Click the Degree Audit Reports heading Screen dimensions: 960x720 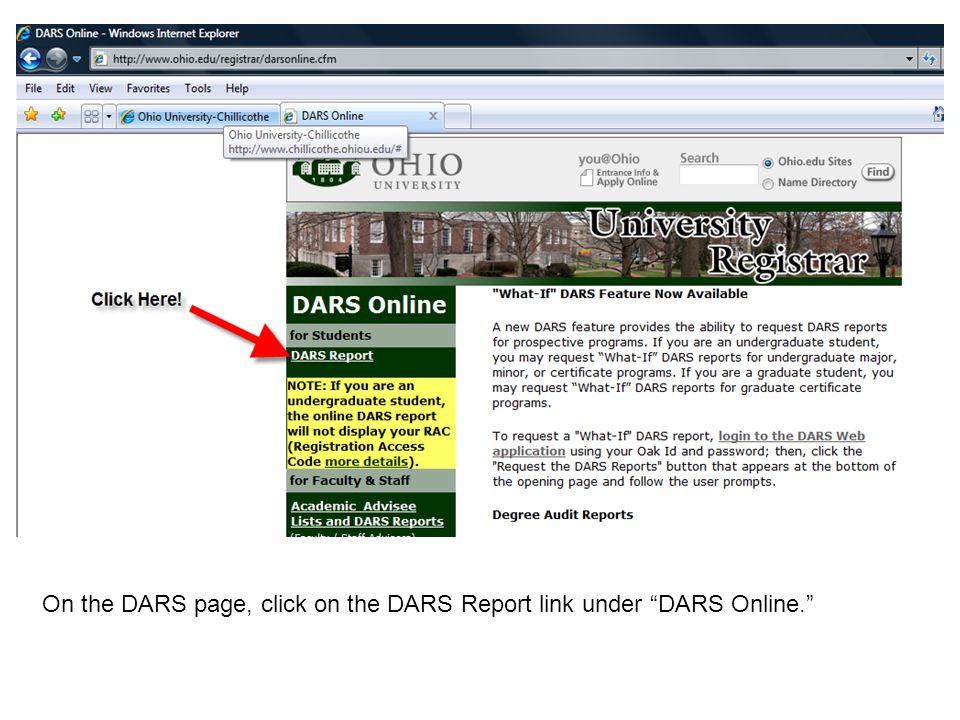(x=563, y=515)
